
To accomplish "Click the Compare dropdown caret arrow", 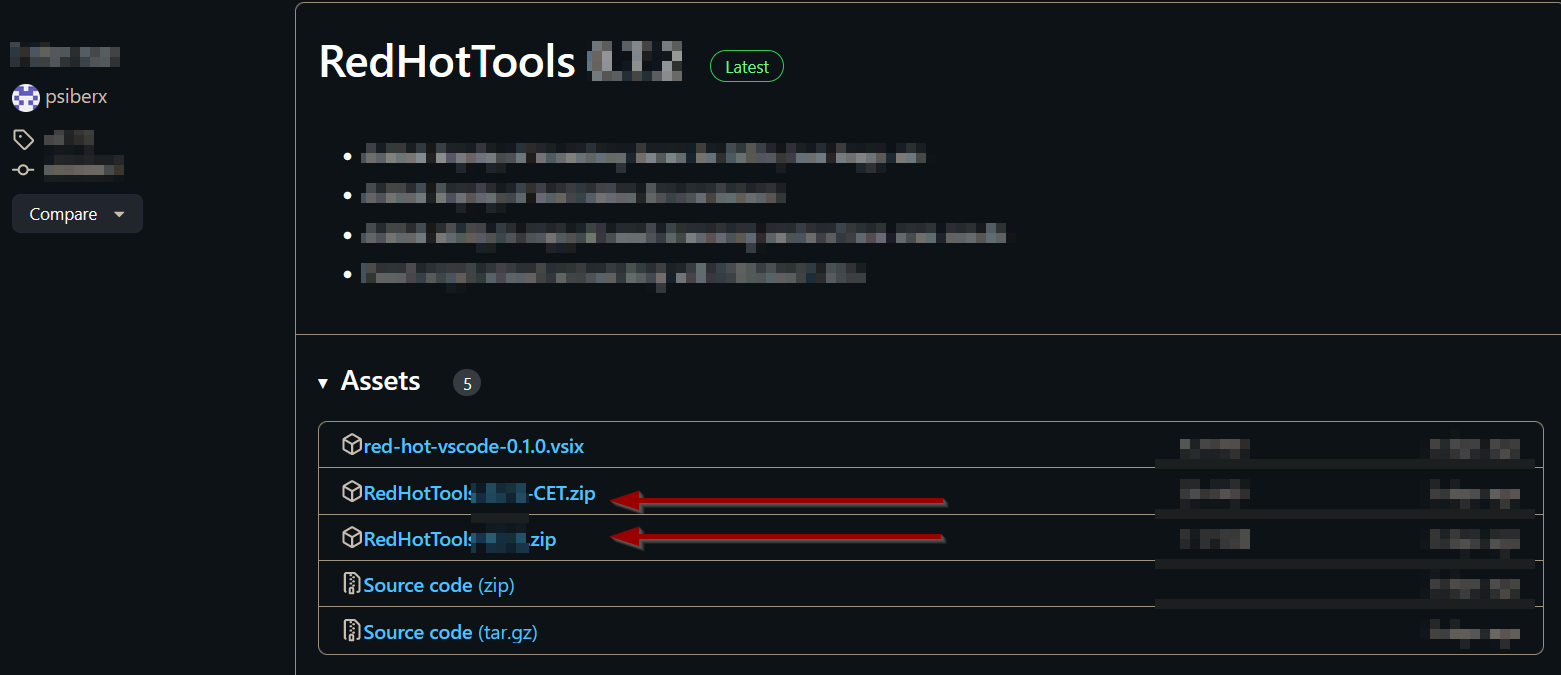I will 120,214.
